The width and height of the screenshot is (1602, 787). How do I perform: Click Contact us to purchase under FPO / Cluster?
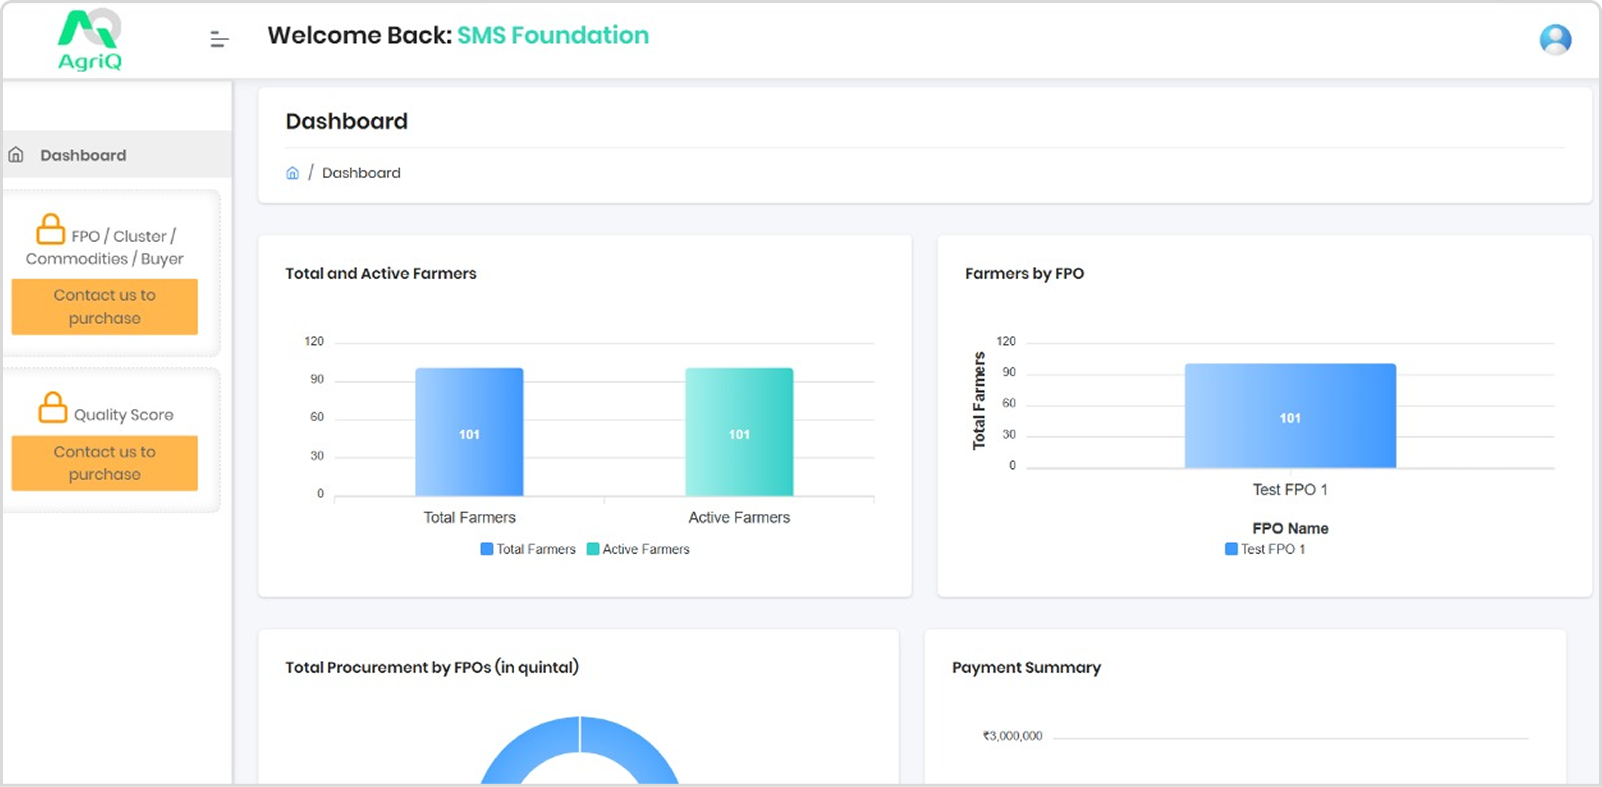coord(104,306)
